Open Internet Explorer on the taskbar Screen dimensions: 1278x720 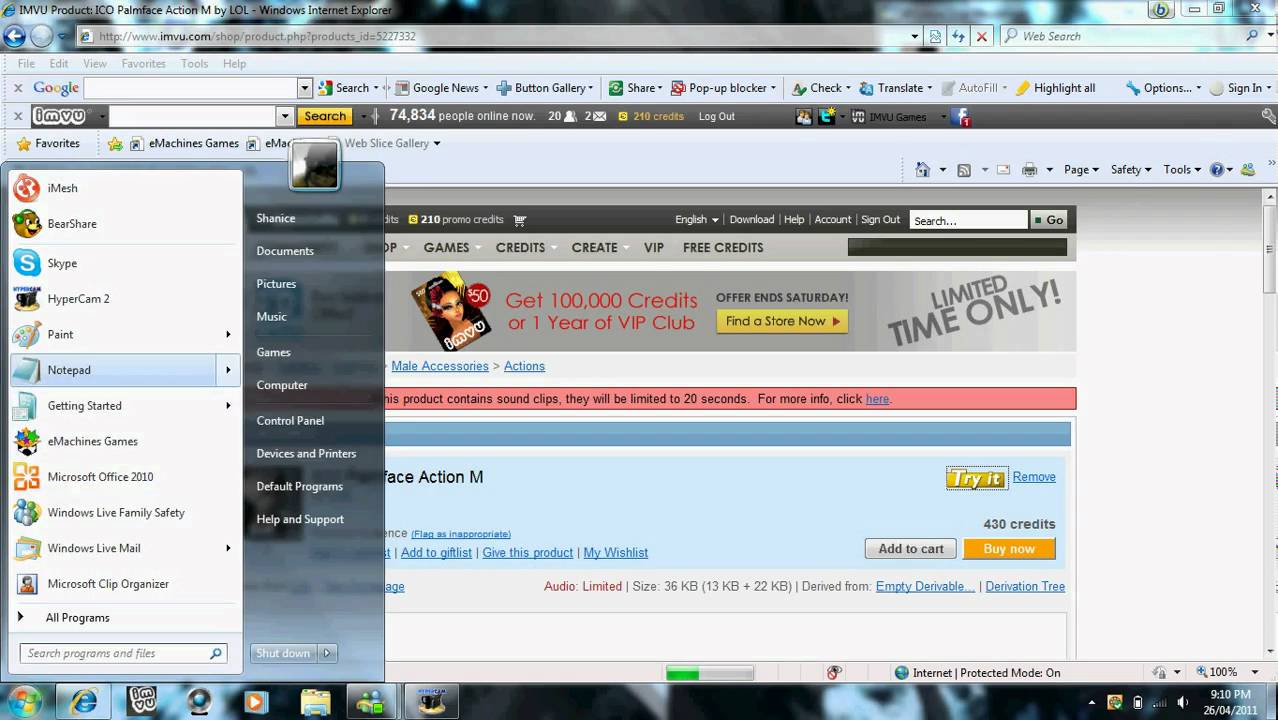tap(84, 702)
